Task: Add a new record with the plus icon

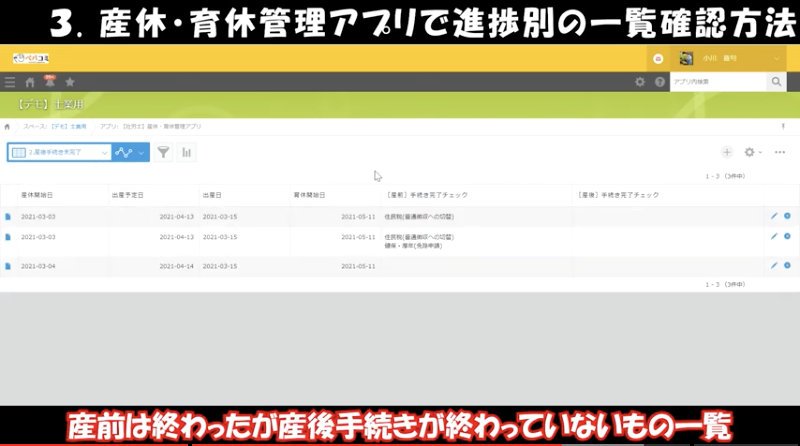Action: click(727, 152)
